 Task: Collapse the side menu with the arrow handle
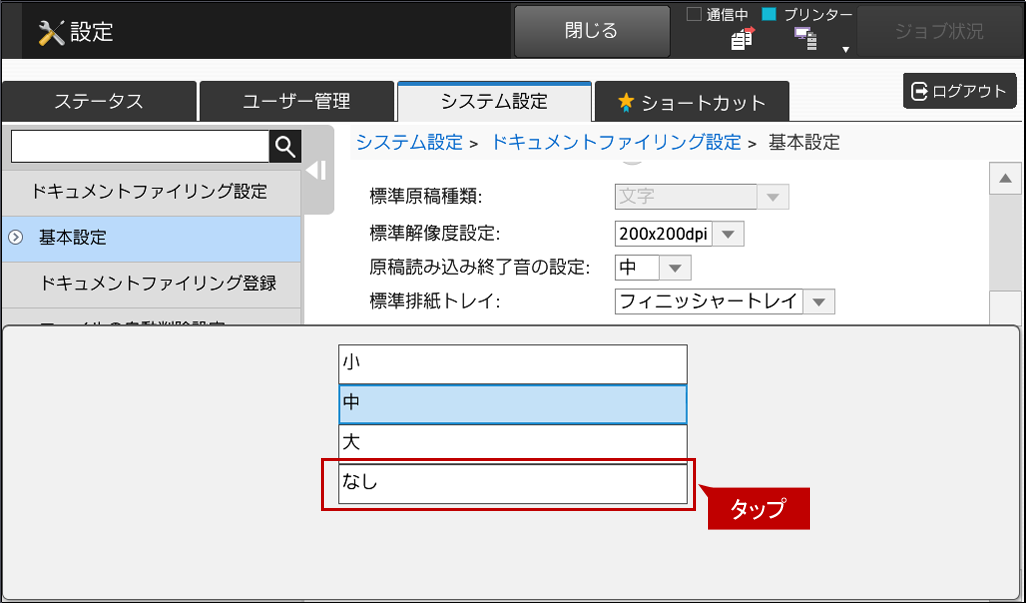[317, 171]
